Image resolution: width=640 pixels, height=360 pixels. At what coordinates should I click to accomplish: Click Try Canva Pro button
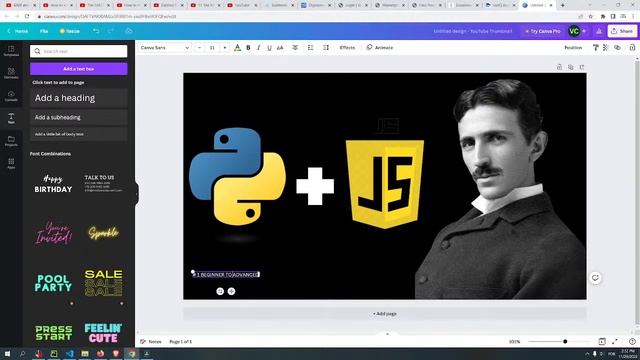point(542,31)
